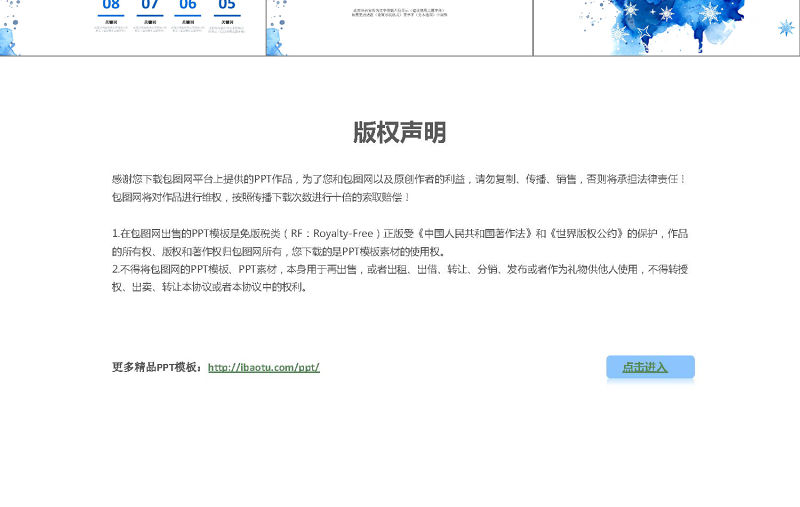Viewport: 800px width, 507px height.
Task: Click the snowflake icon at far right edge
Action: (x=786, y=27)
